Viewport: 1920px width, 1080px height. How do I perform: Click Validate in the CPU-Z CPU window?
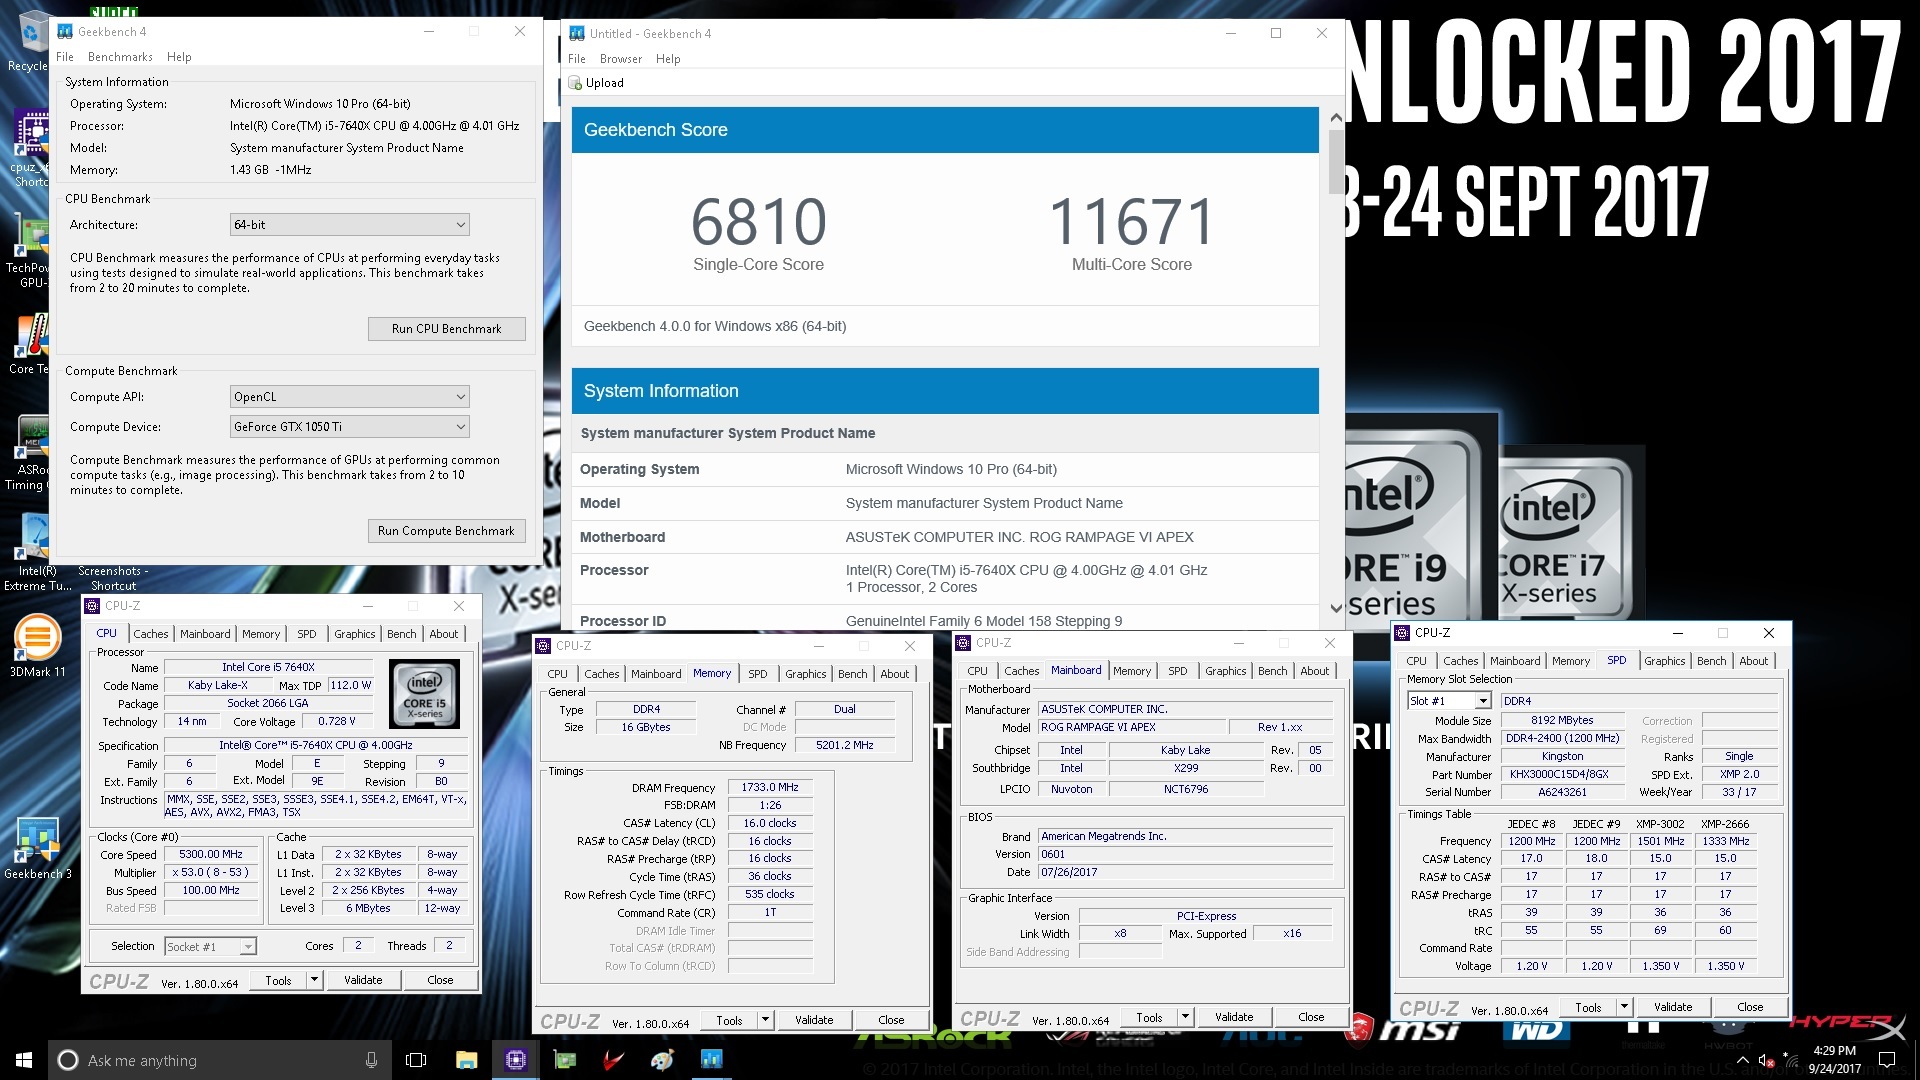(x=363, y=980)
